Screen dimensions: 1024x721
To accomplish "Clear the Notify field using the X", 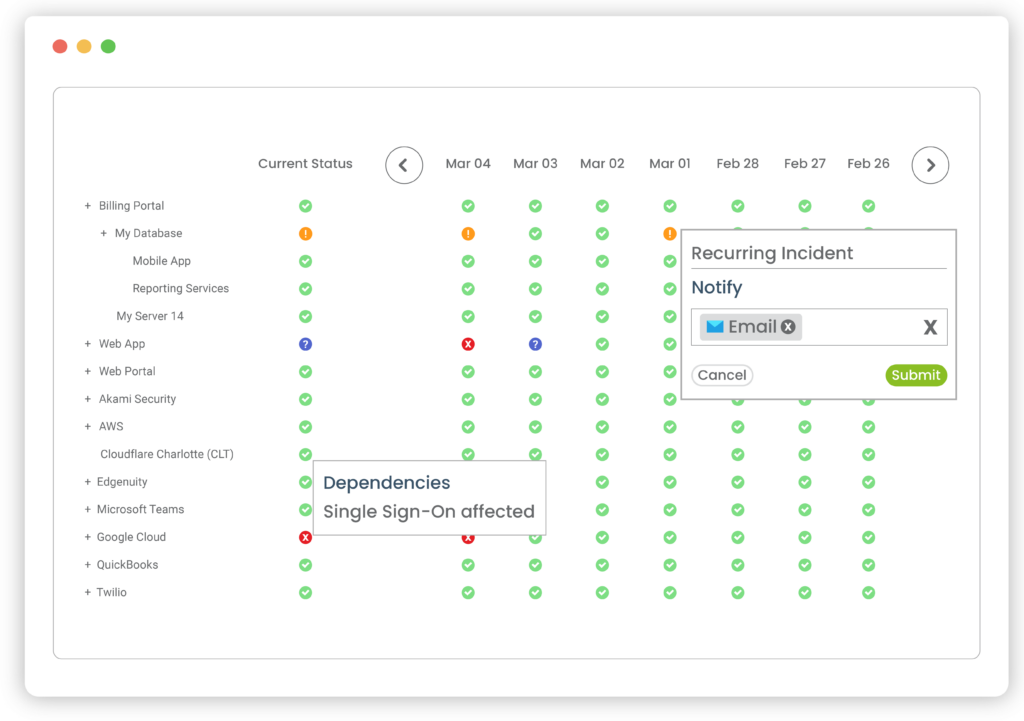I will 930,326.
